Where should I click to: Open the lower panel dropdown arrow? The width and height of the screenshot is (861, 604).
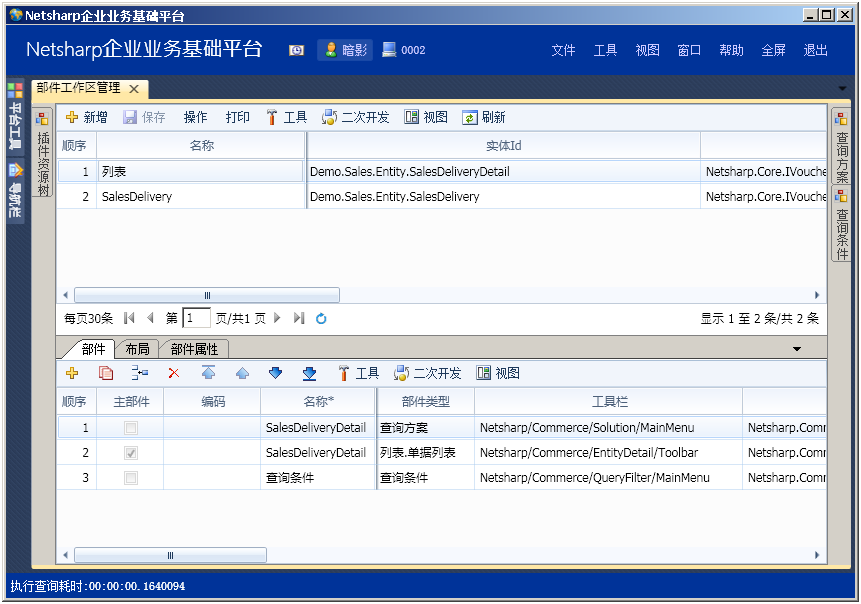797,349
